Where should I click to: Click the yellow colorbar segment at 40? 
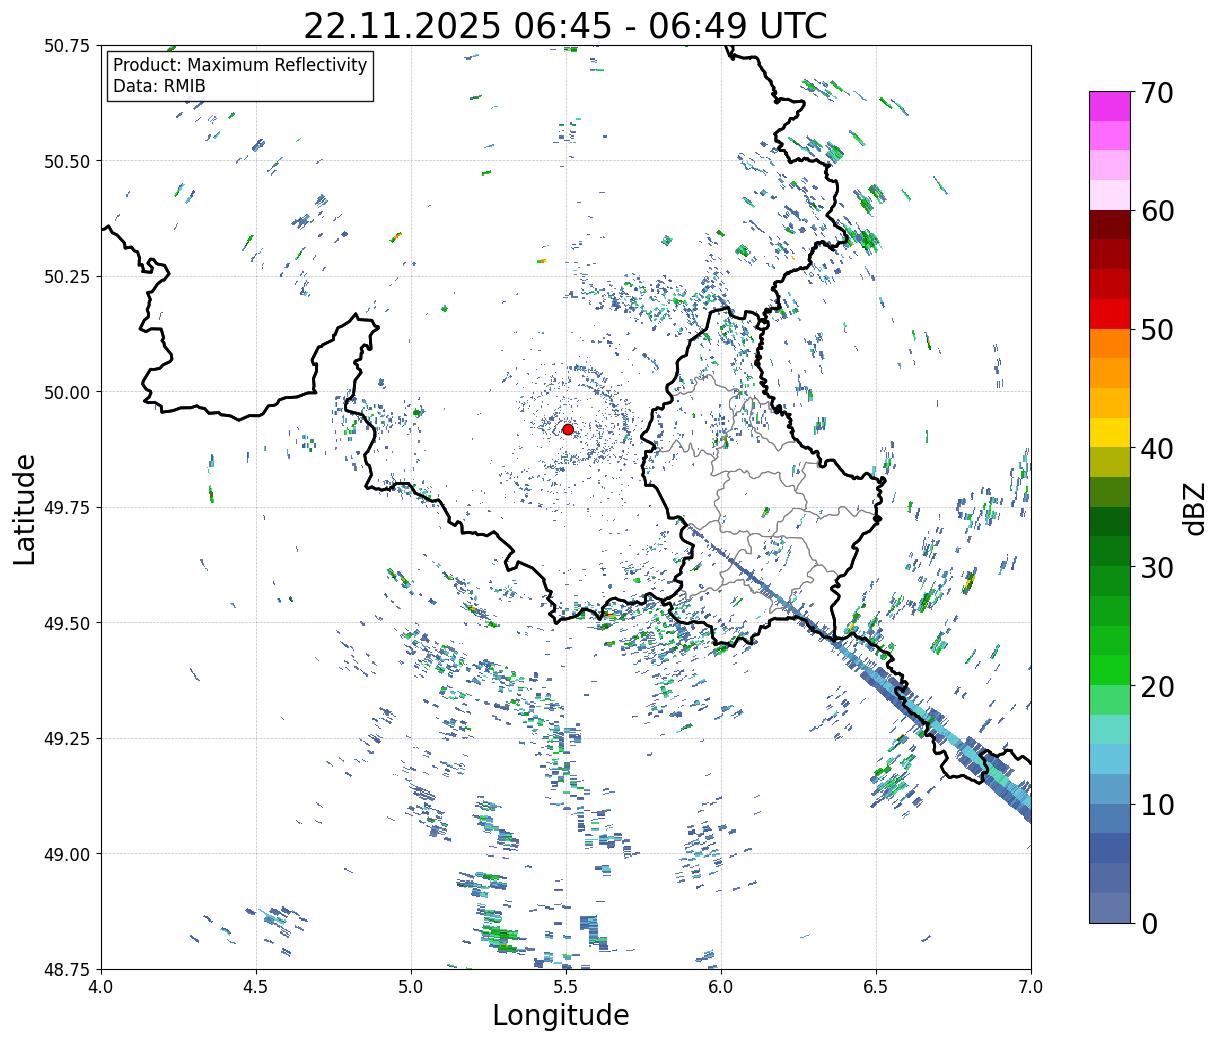(1110, 432)
